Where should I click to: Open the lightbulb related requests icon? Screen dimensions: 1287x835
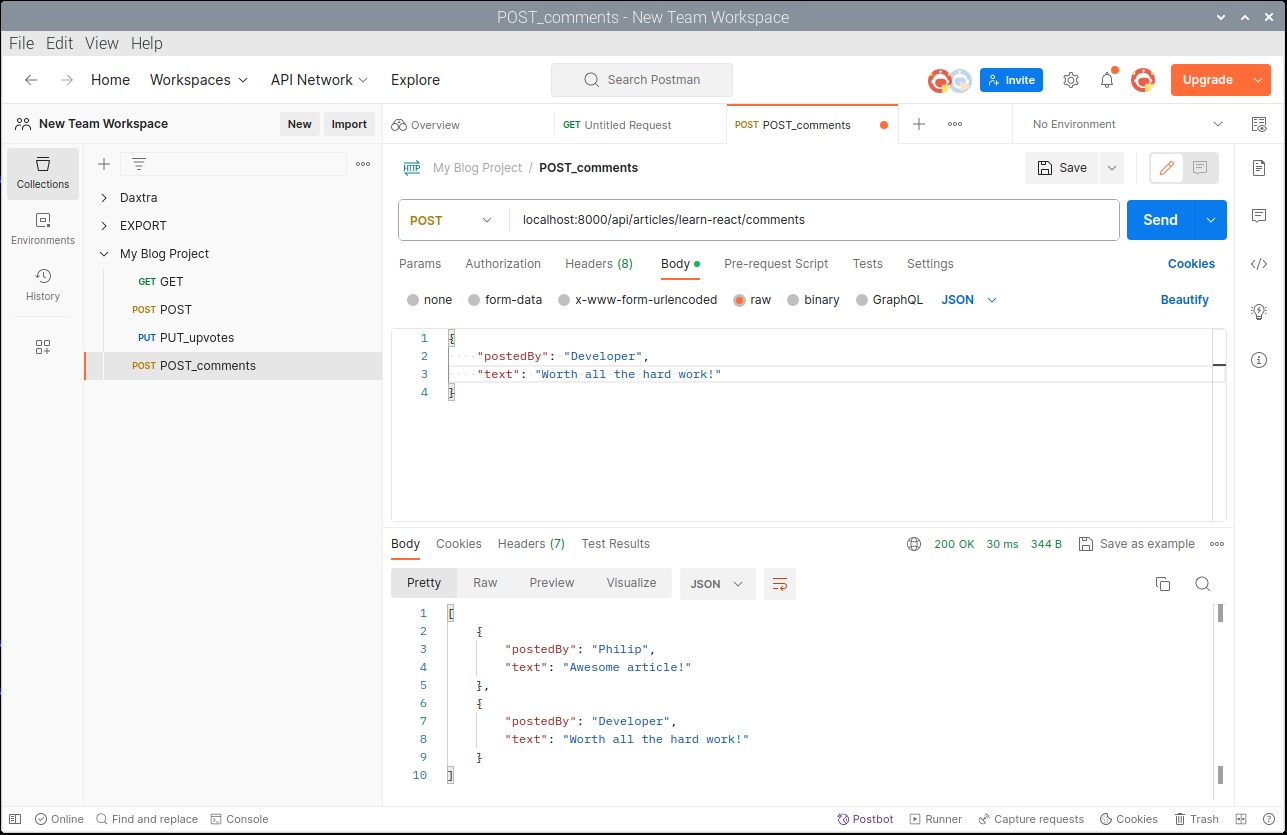click(1259, 312)
